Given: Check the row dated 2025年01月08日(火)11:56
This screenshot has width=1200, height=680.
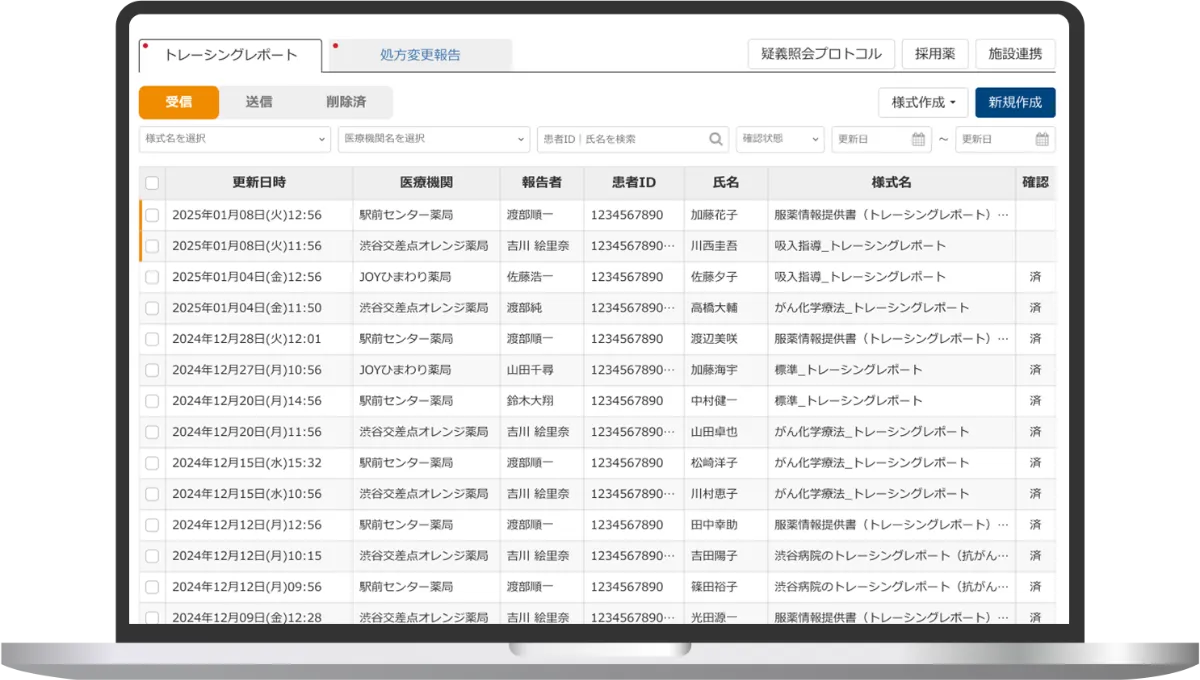Looking at the screenshot, I should [152, 246].
